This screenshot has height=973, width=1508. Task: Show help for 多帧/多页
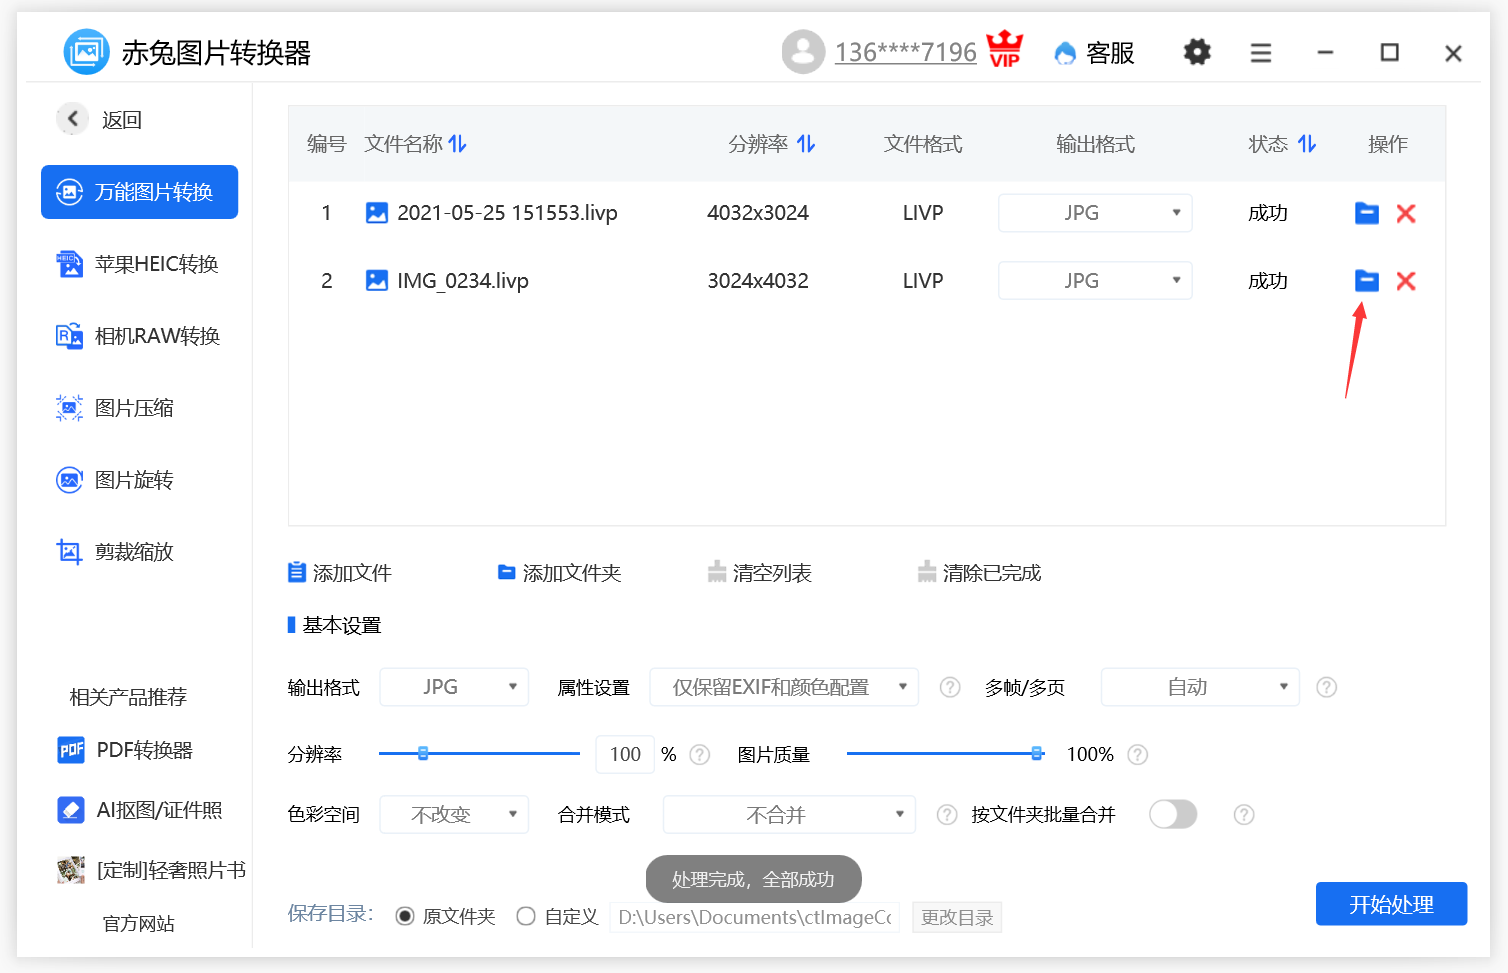tap(1326, 687)
